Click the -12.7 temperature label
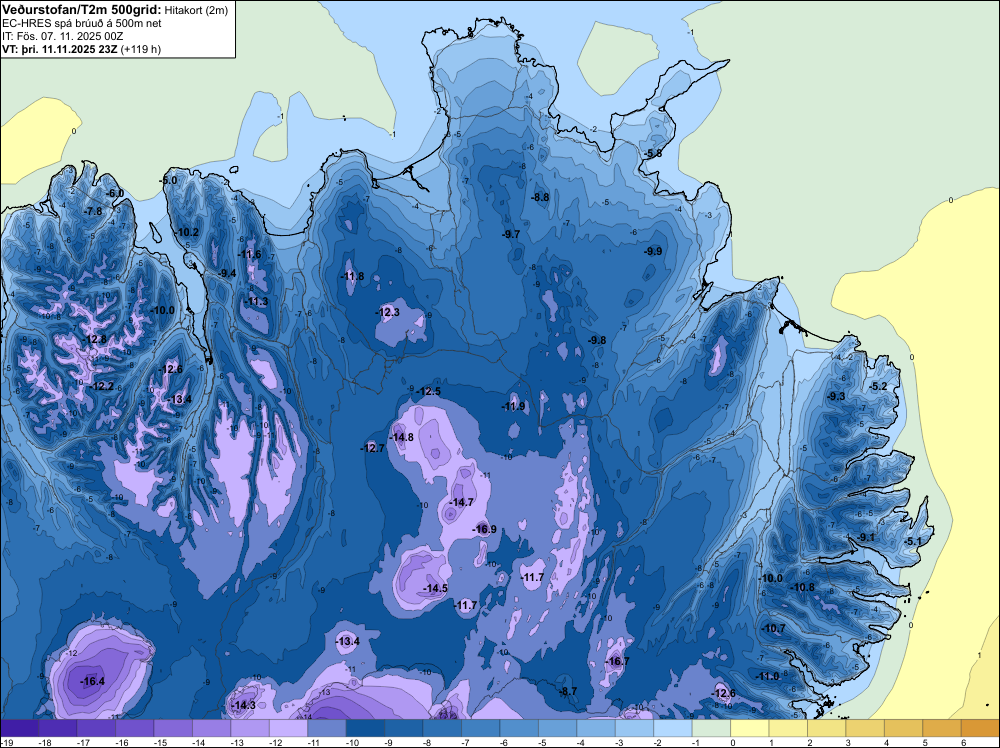 (372, 448)
